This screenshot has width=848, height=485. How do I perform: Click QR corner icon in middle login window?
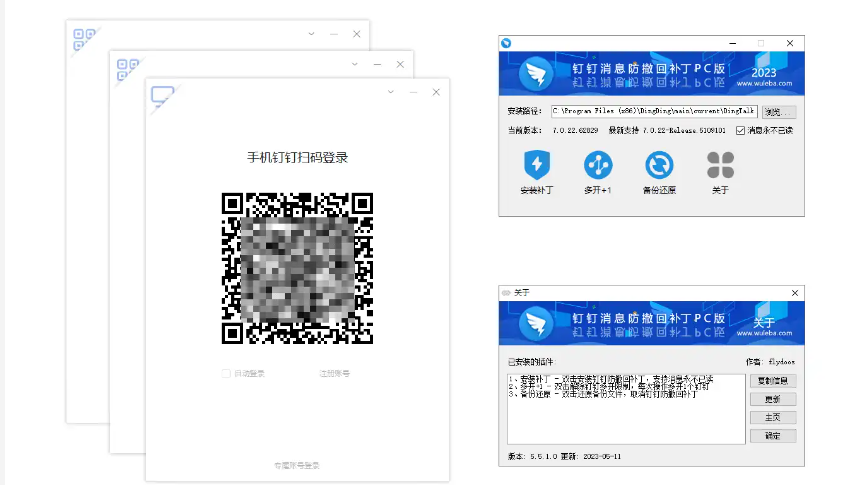pyautogui.click(x=127, y=68)
